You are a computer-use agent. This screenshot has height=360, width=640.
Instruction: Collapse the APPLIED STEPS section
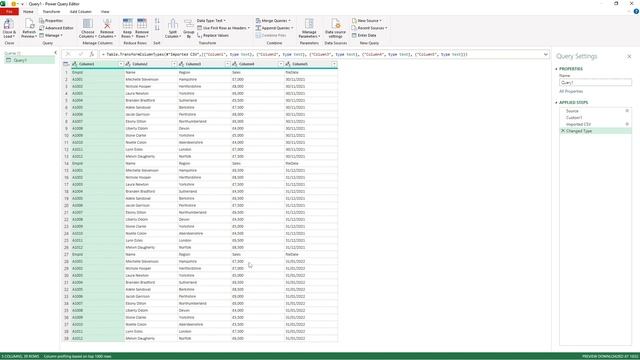pyautogui.click(x=556, y=102)
